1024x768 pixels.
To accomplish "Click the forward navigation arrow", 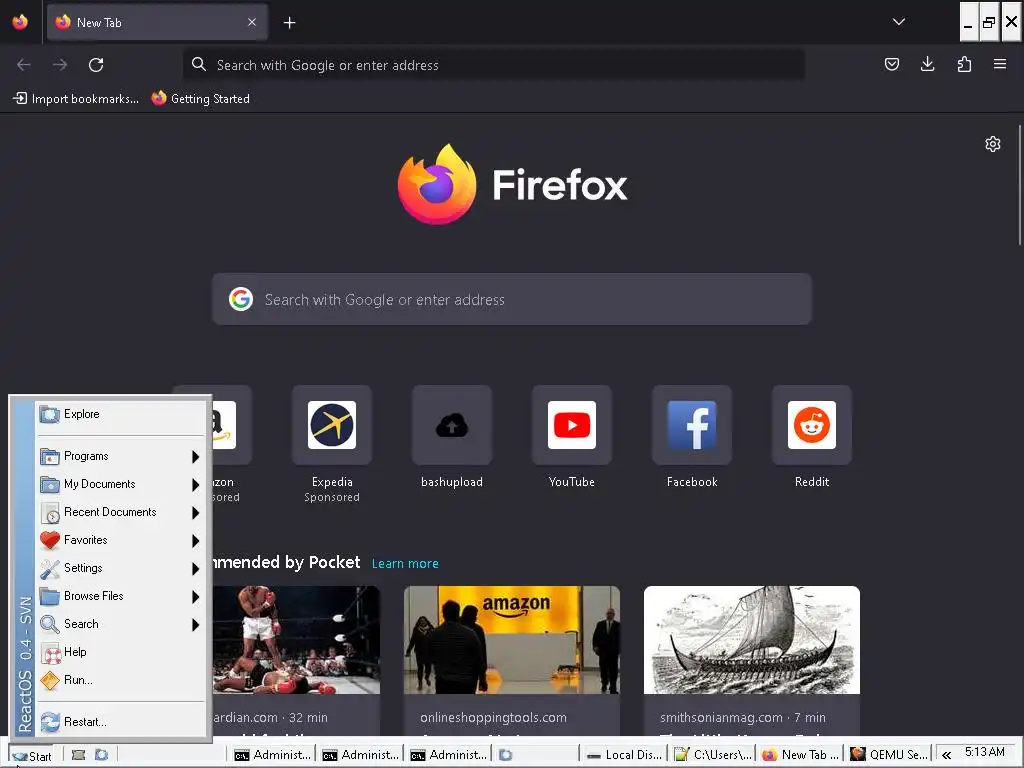I will point(60,65).
